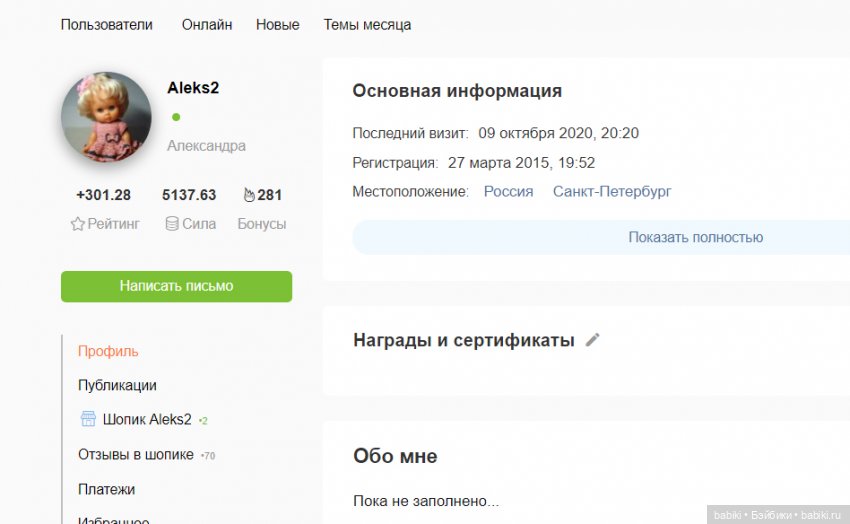Click the pencil edit icon beside Награды и сертификаты
The height and width of the screenshot is (524, 850).
coord(593,340)
